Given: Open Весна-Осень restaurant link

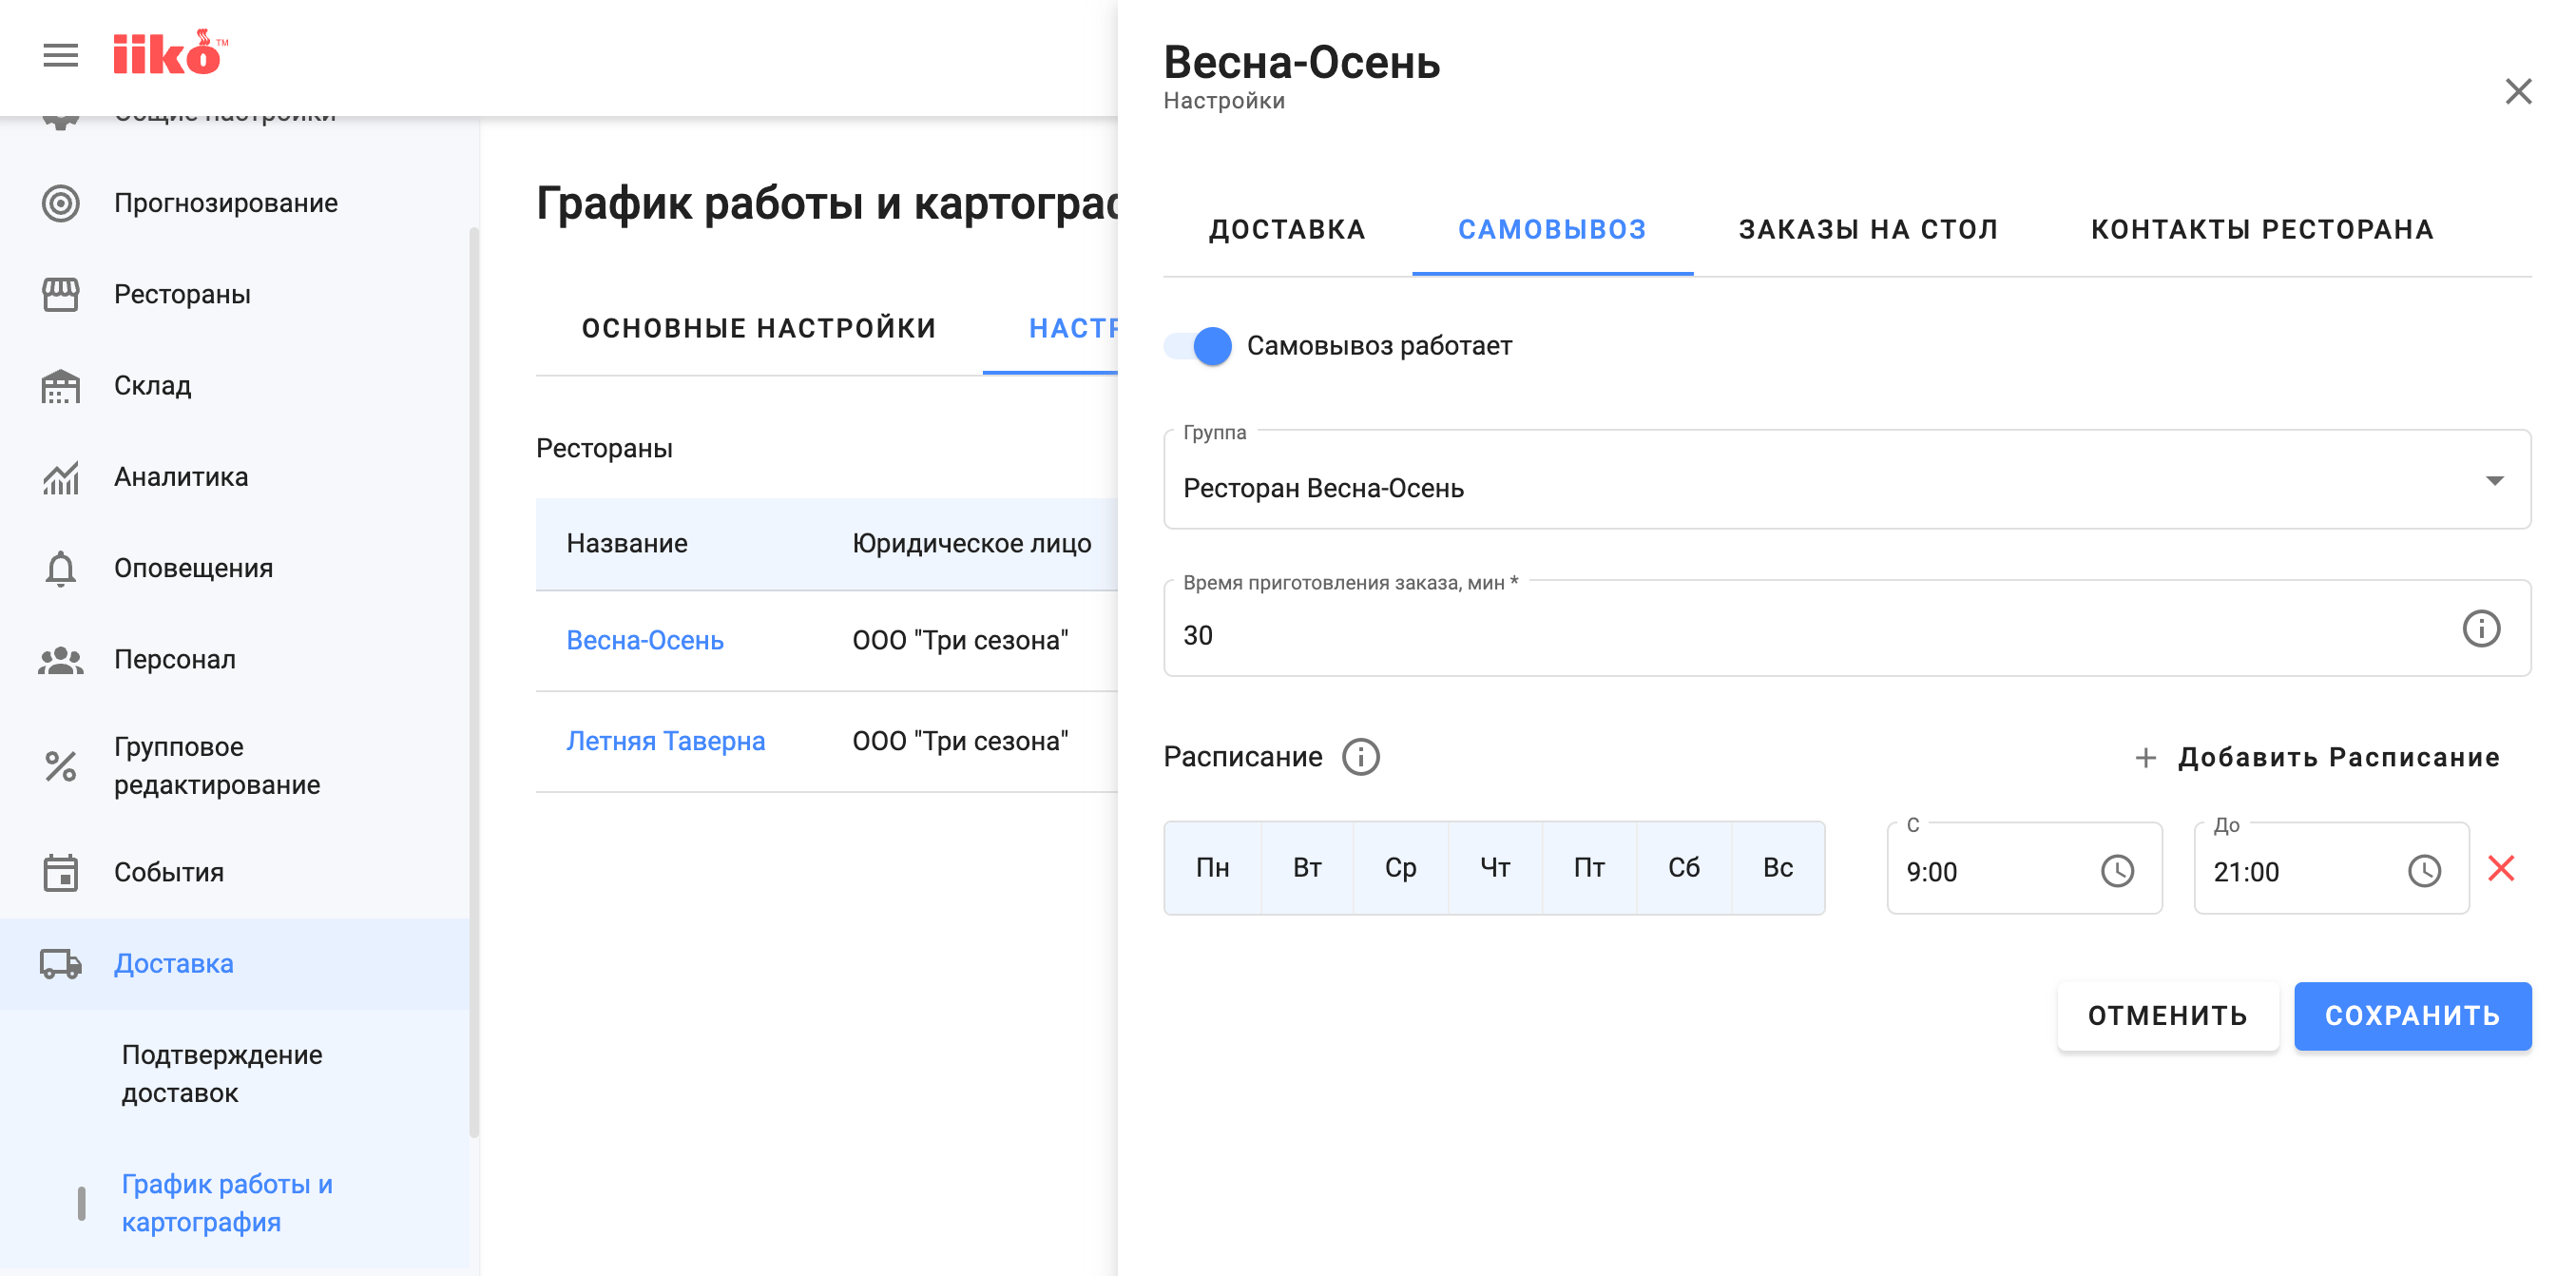Looking at the screenshot, I should click(645, 641).
